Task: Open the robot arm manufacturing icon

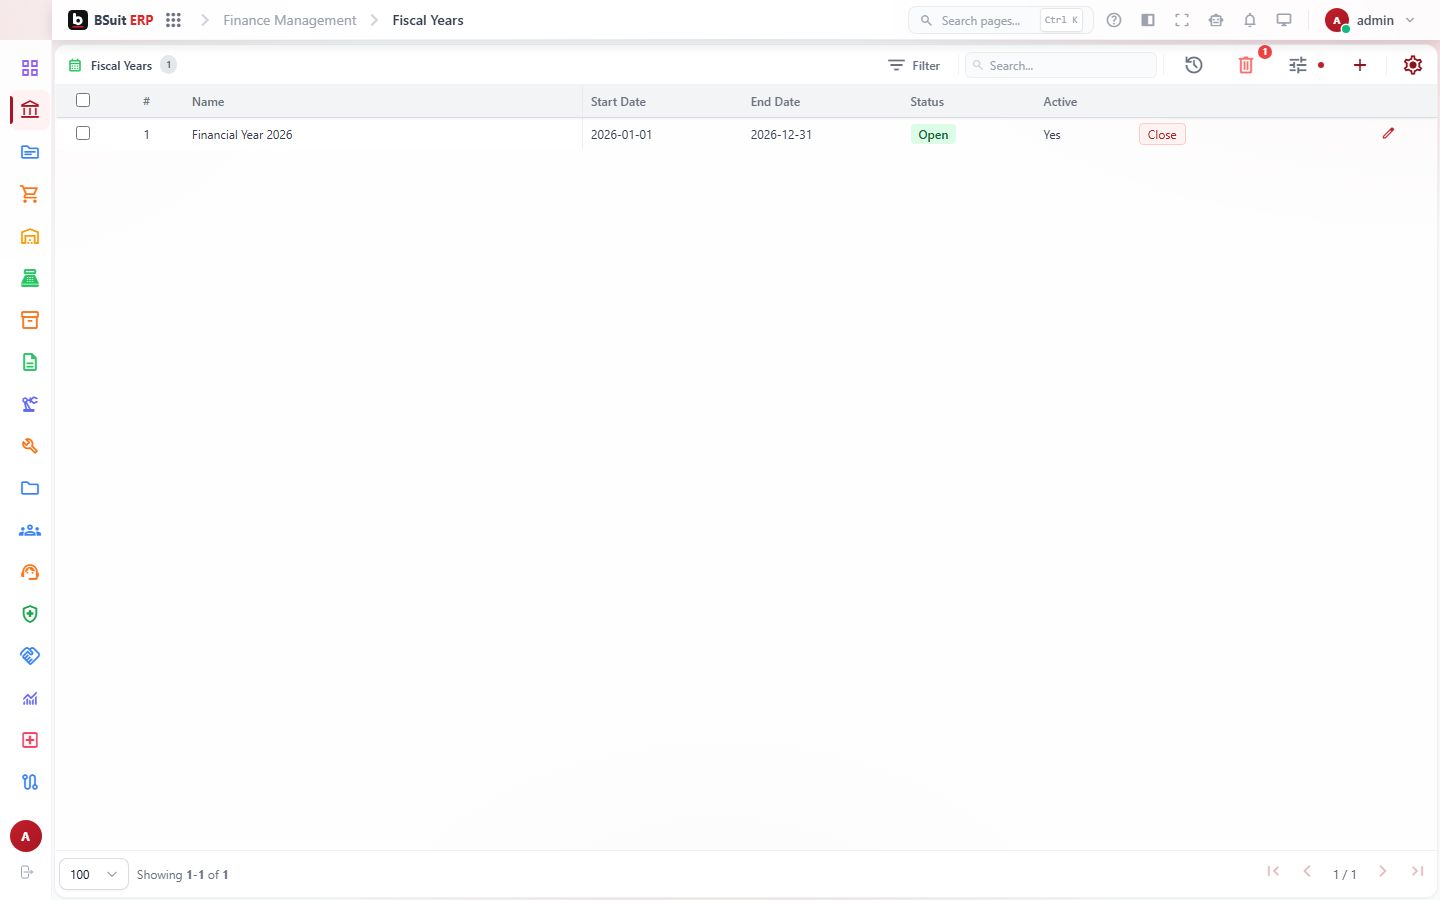Action: click(30, 404)
